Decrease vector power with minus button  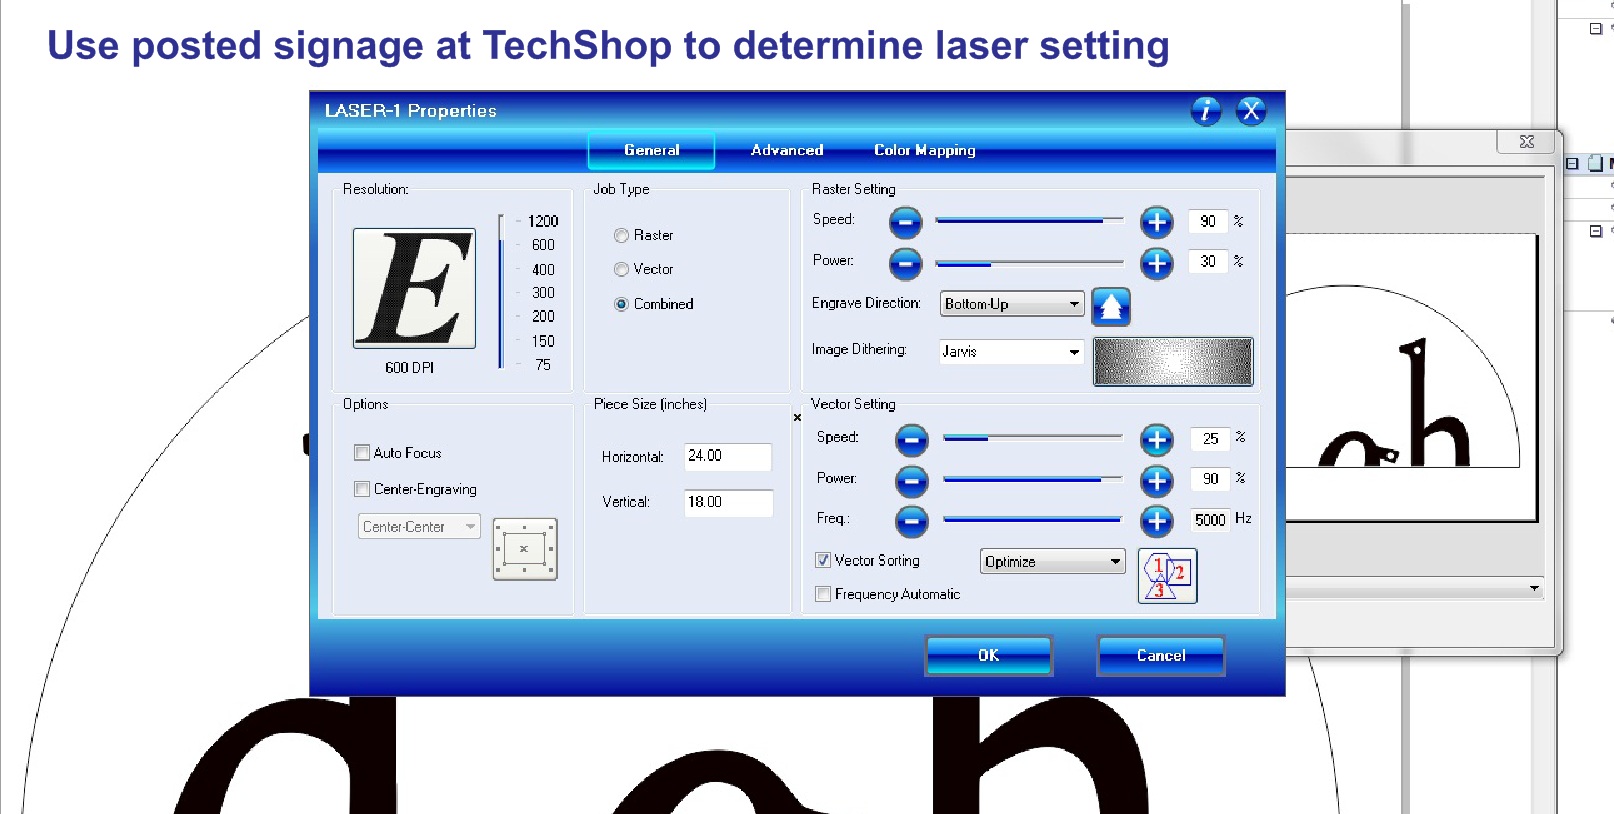pyautogui.click(x=911, y=481)
